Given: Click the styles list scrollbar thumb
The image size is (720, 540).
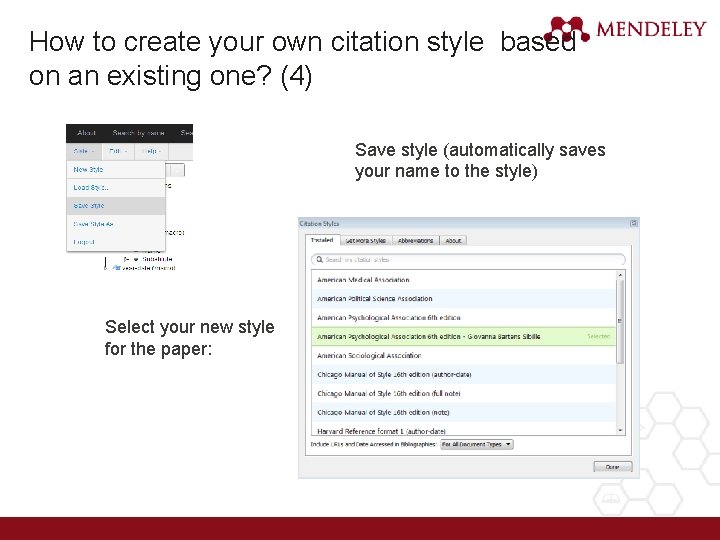Looking at the screenshot, I should coord(620,321).
